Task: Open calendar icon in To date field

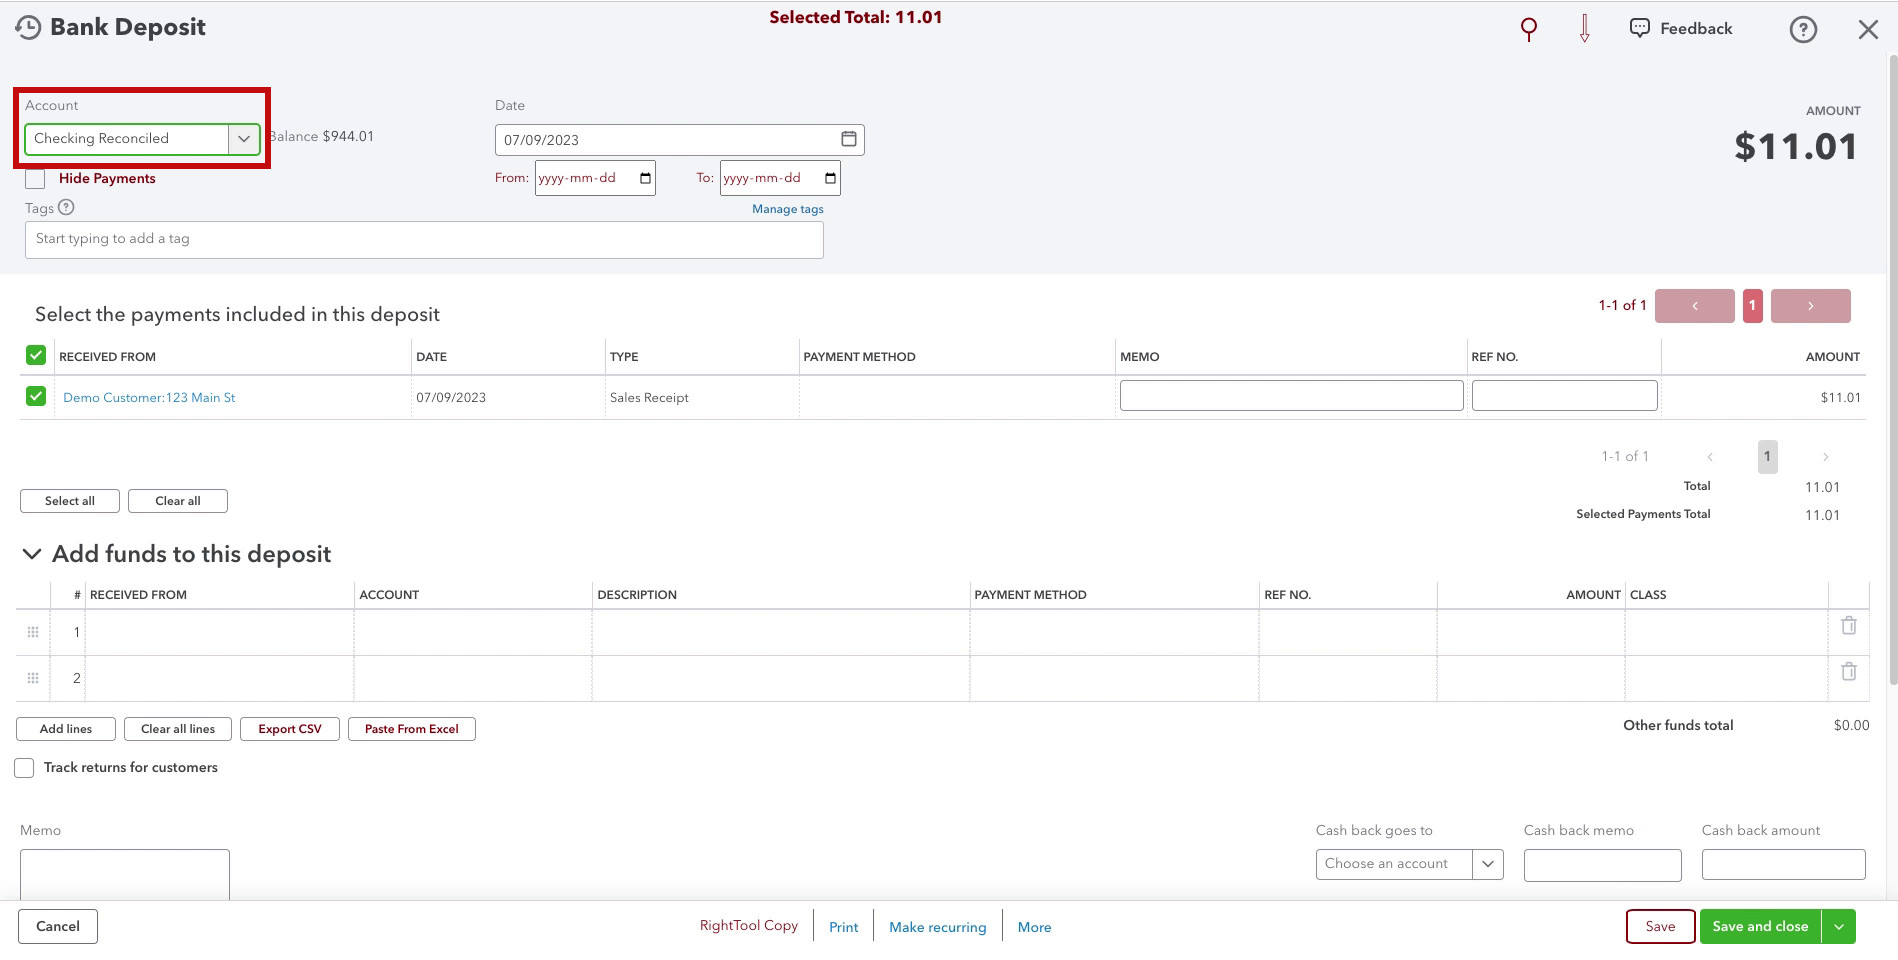Action: (830, 178)
